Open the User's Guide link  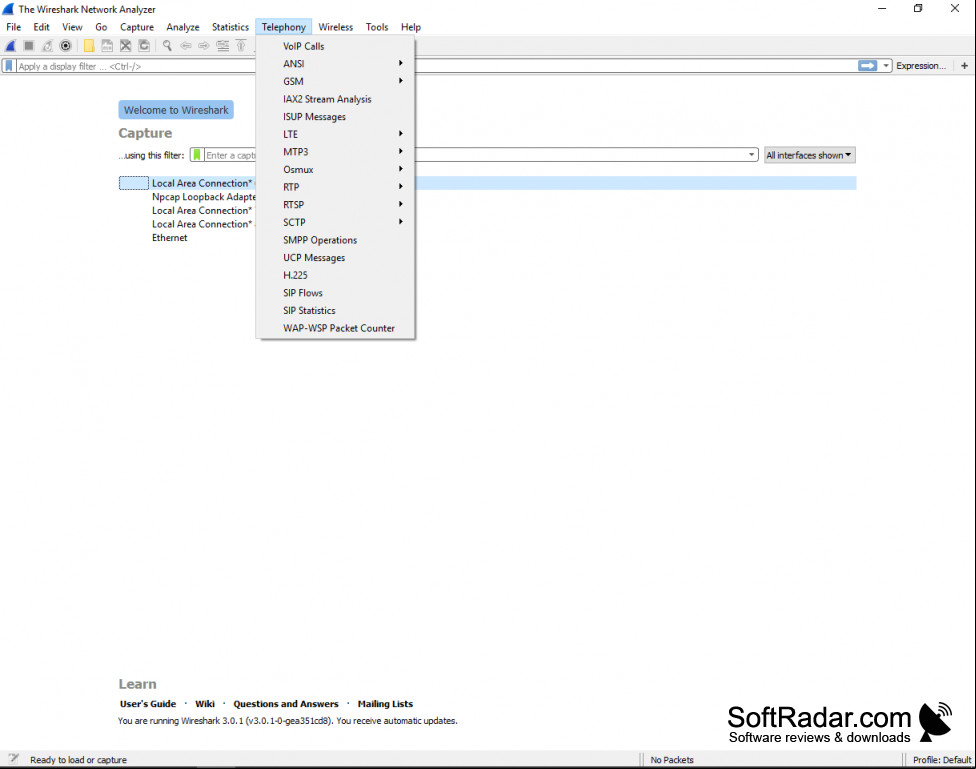148,704
